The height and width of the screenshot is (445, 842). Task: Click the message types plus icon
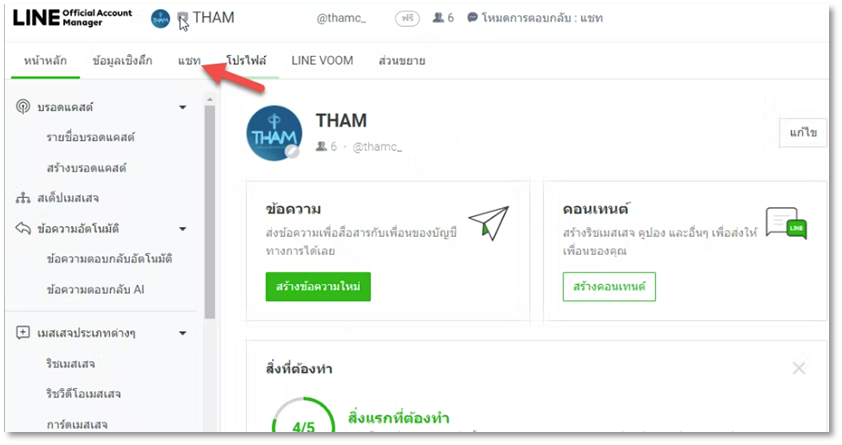click(23, 332)
